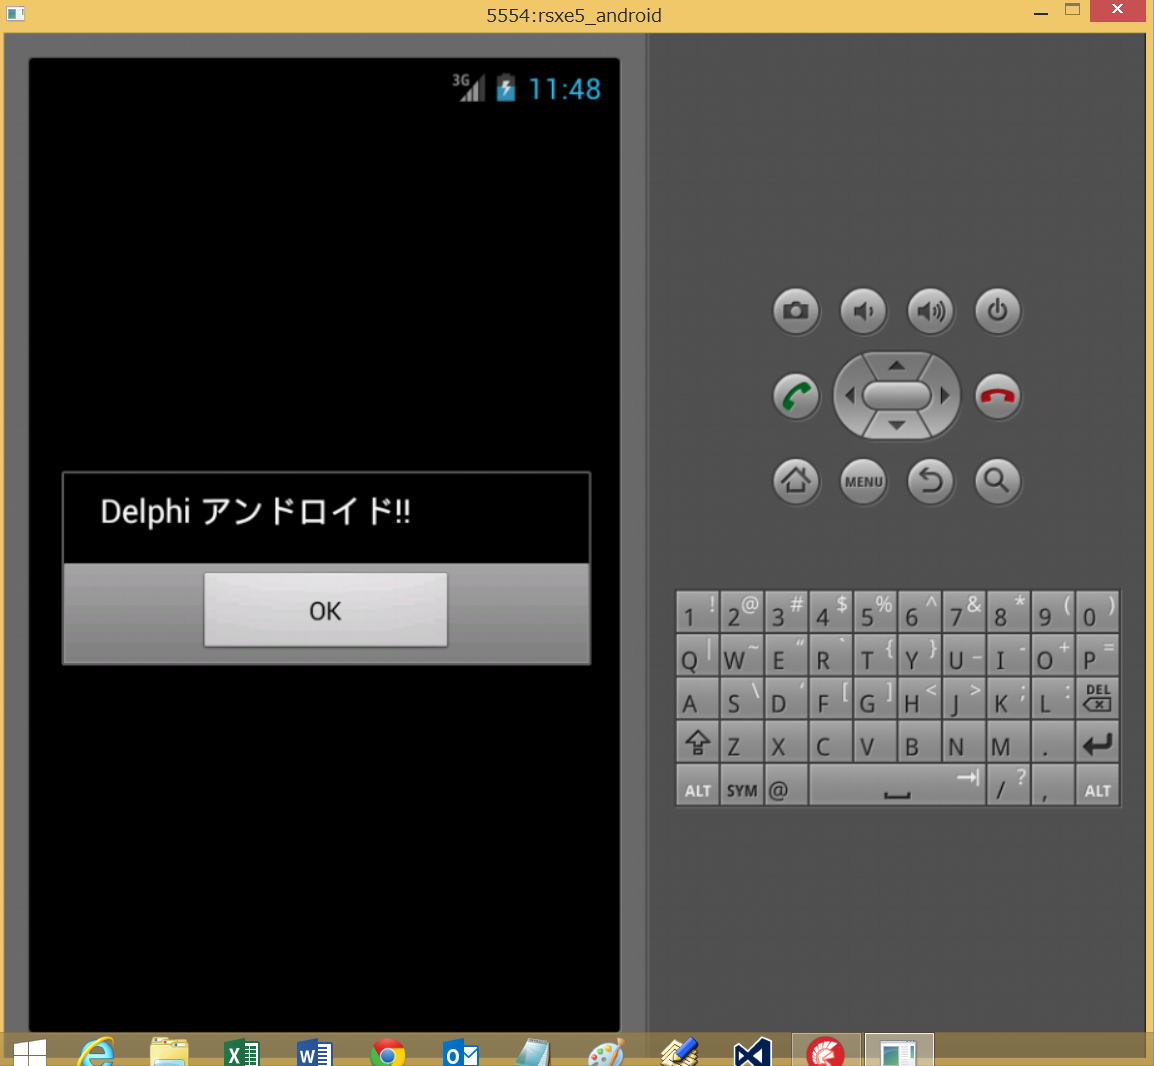Tap the @ key on bottom row
The height and width of the screenshot is (1066, 1154).
(786, 785)
